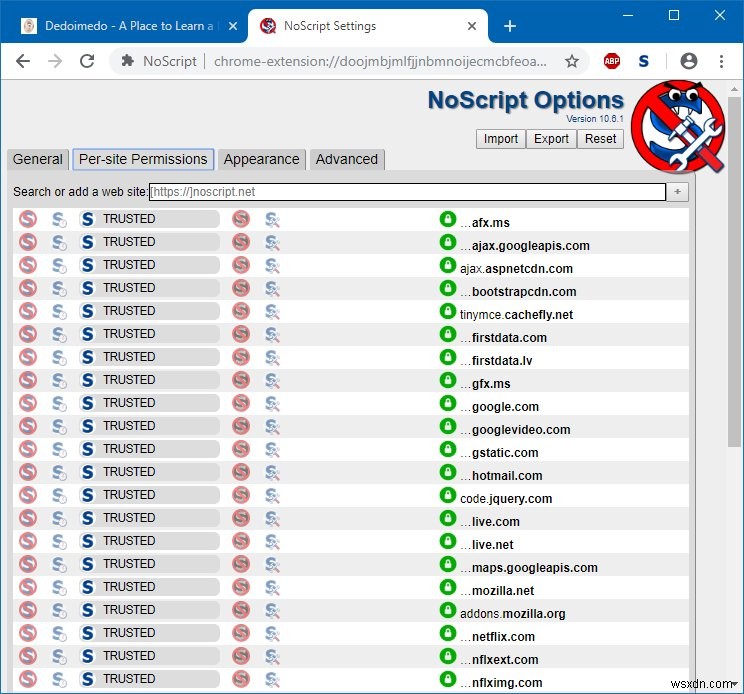Set gstatic.com to UNTRUSTED preset
The width and height of the screenshot is (744, 694).
point(241,449)
